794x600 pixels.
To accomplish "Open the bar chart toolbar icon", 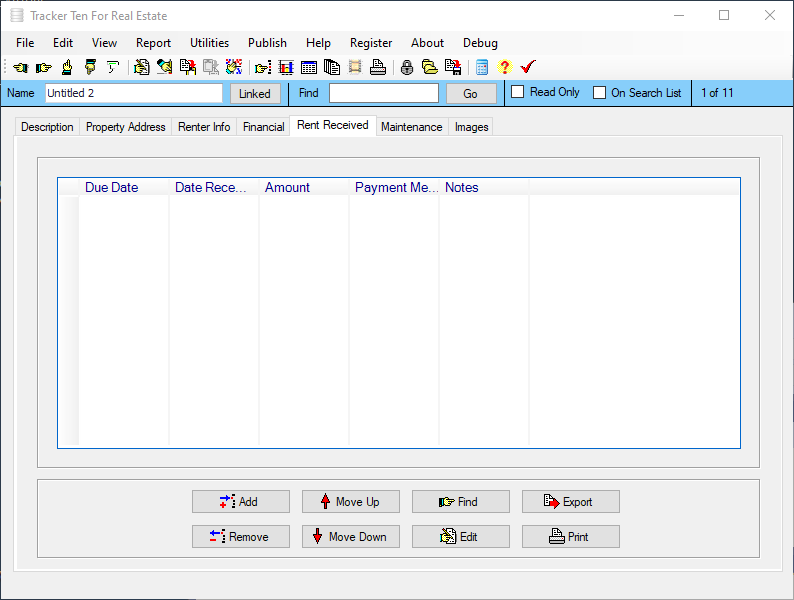I will pyautogui.click(x=286, y=67).
